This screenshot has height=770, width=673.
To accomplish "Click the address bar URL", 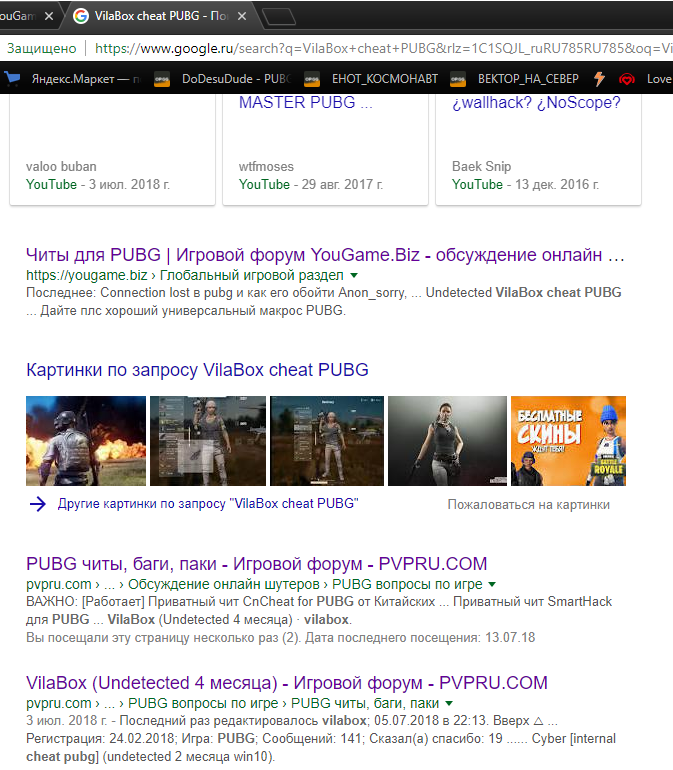I will coord(383,48).
